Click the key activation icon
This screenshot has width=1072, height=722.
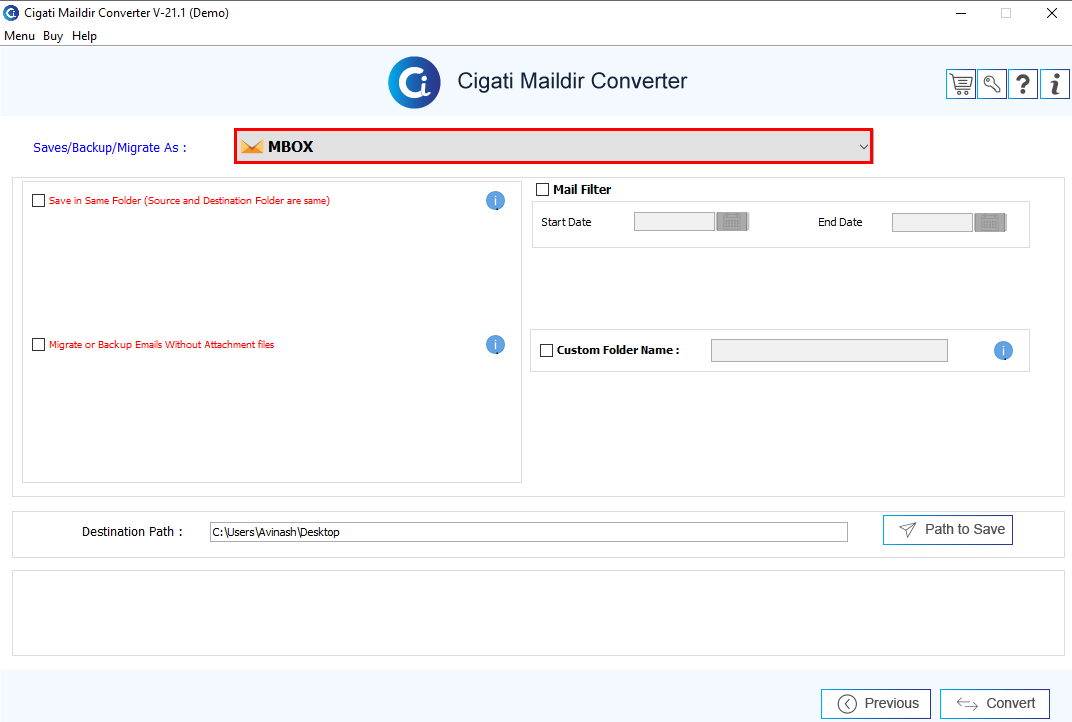click(x=992, y=85)
